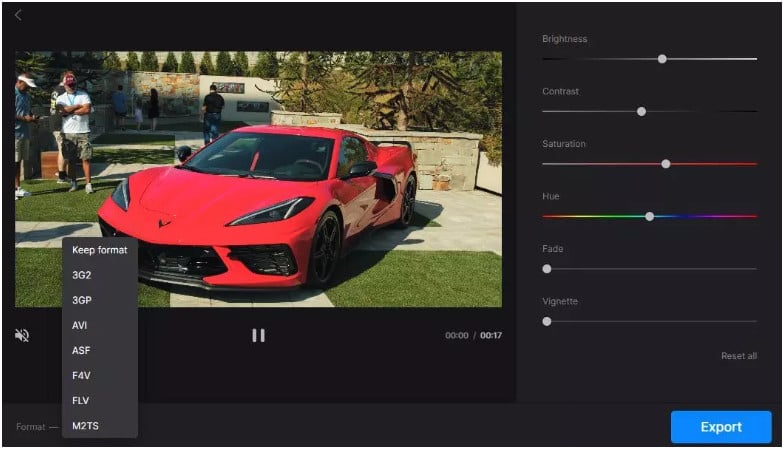
Task: Unmute the video with speaker icon
Action: 22,335
